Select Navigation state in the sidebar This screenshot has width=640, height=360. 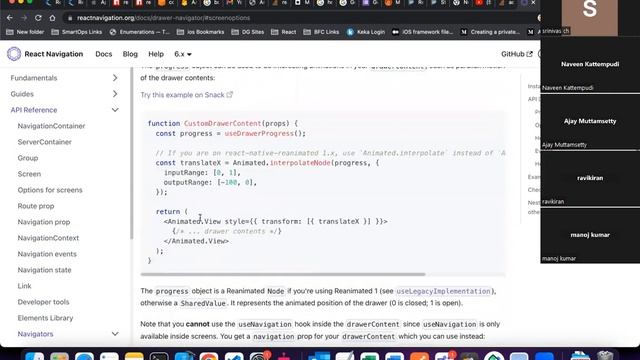(x=44, y=270)
